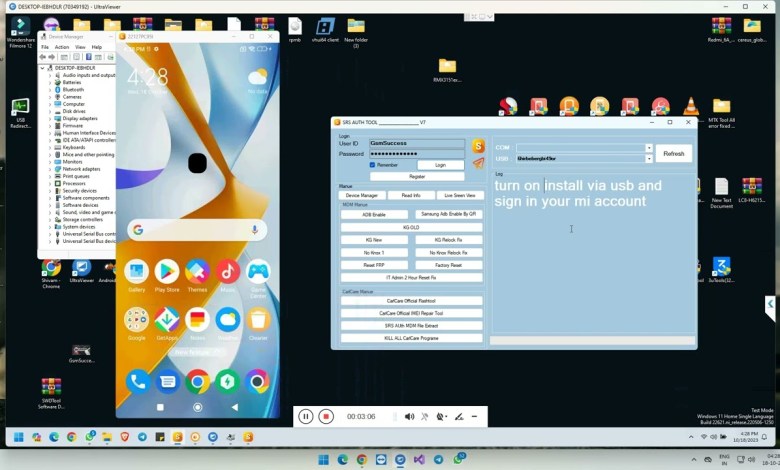Tap the Android Back navigation arrow
Viewport: 780px width, 470px height.
(x=234, y=407)
